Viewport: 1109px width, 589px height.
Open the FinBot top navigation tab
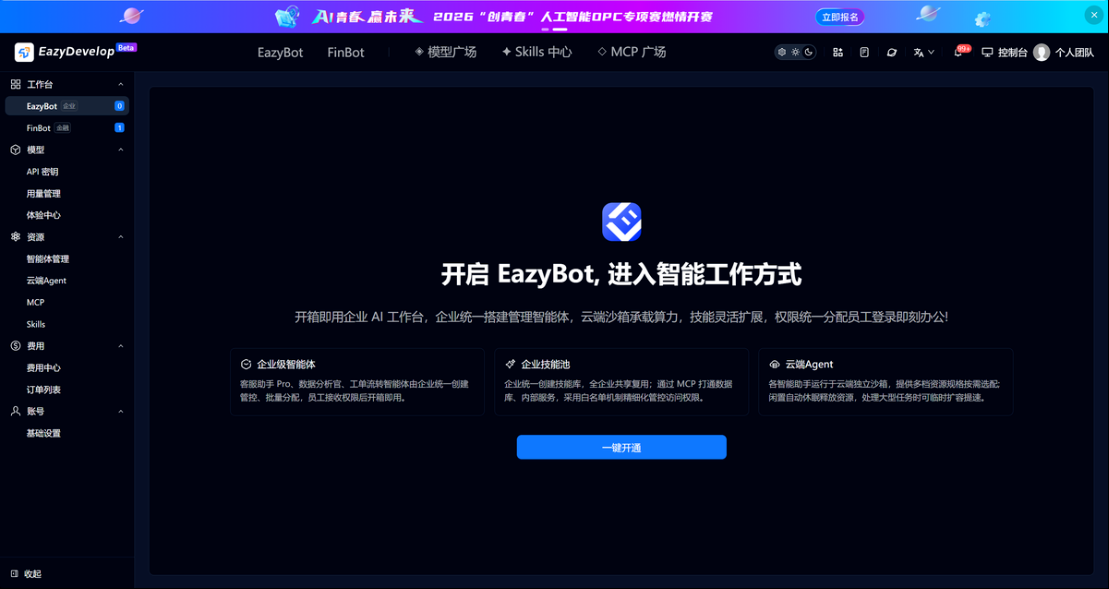[x=346, y=52]
